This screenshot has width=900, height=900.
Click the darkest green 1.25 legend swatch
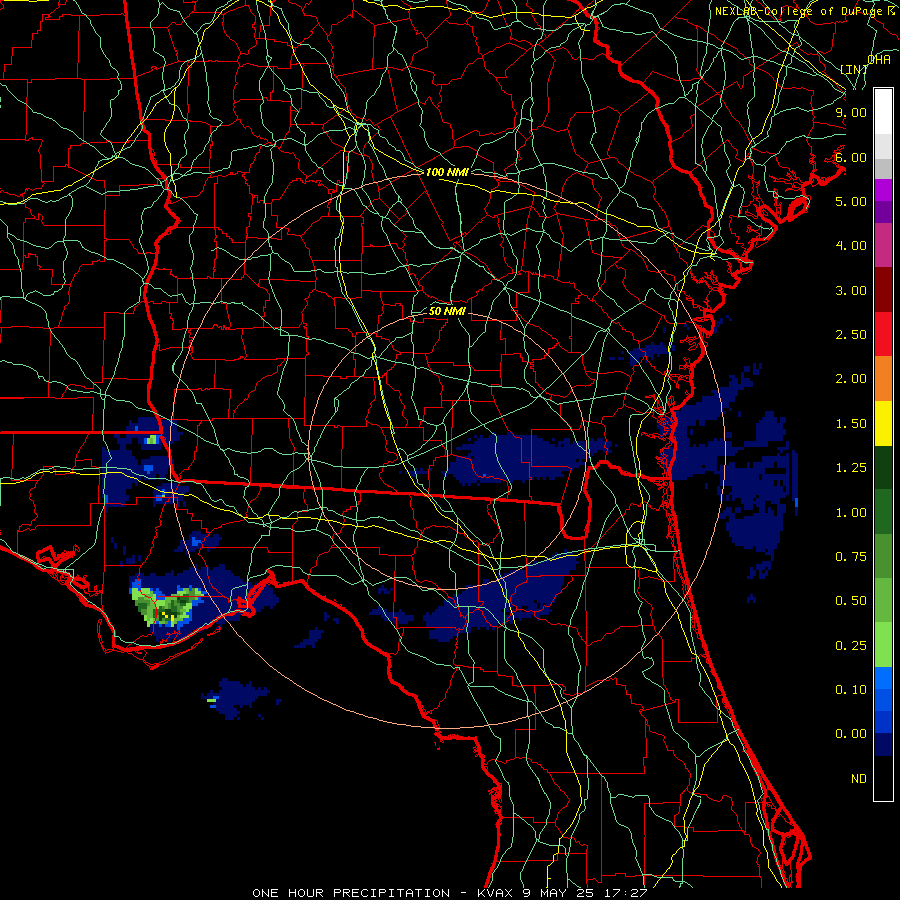point(883,467)
